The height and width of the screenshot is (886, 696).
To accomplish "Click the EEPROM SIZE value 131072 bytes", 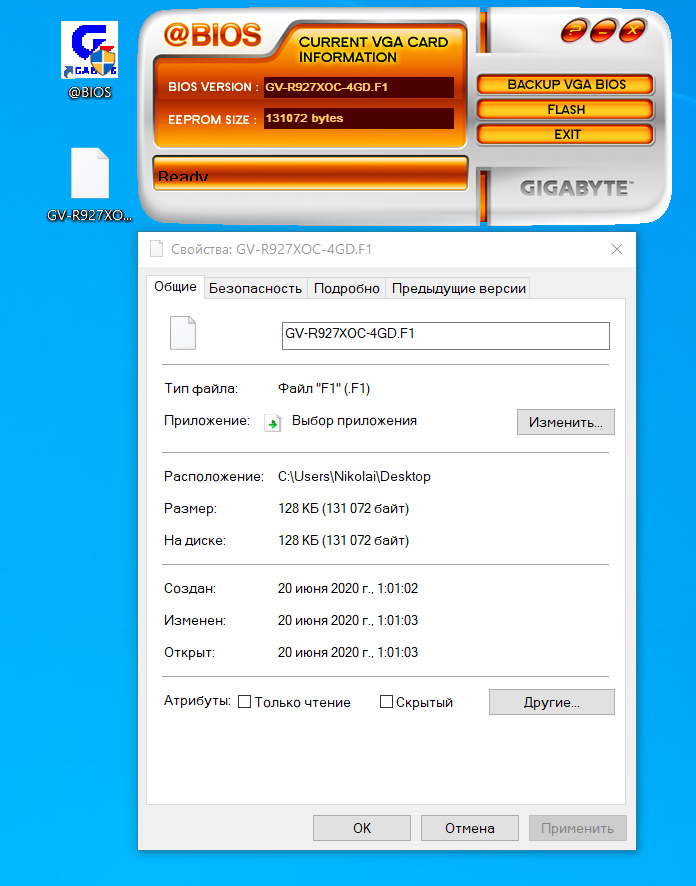I will click(359, 119).
